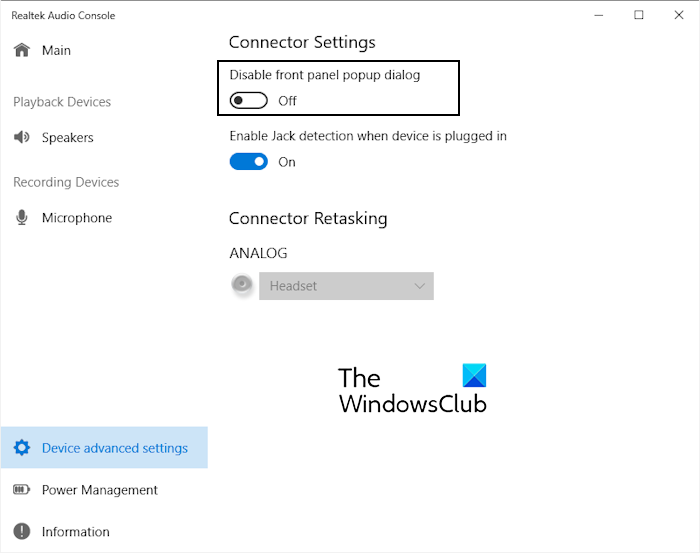
Task: Click the Power Management battery icon
Action: (21, 490)
